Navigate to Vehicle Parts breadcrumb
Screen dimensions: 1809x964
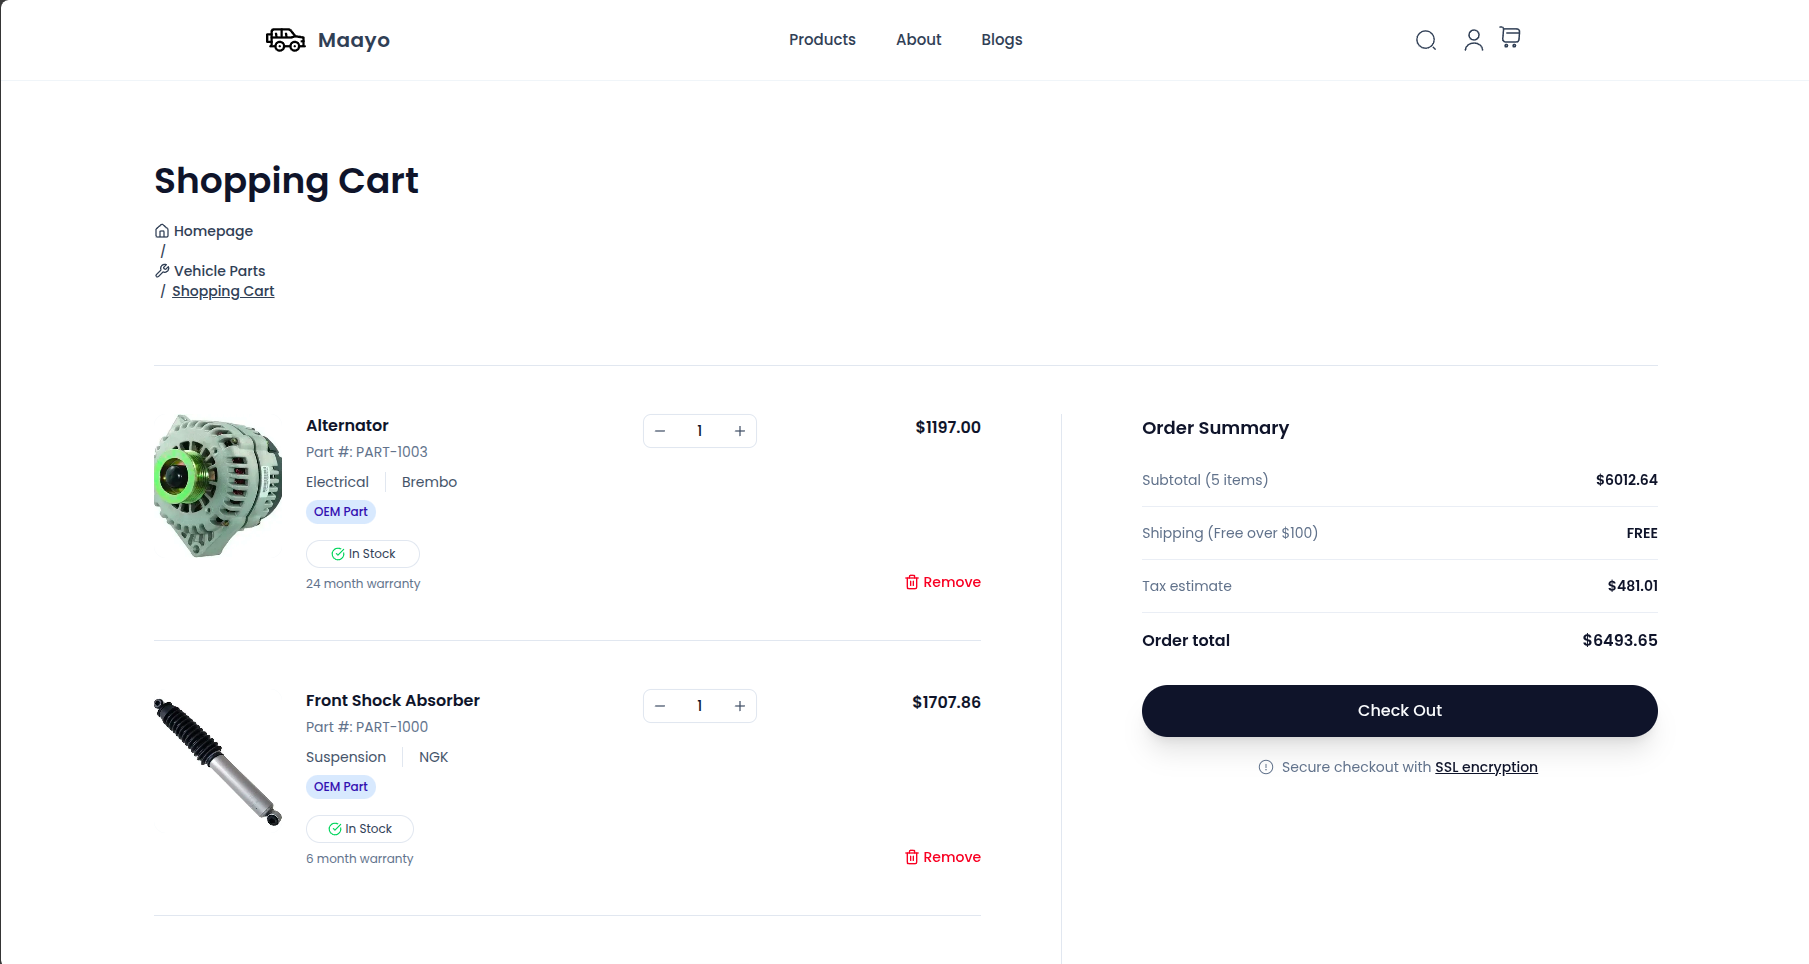coord(219,271)
